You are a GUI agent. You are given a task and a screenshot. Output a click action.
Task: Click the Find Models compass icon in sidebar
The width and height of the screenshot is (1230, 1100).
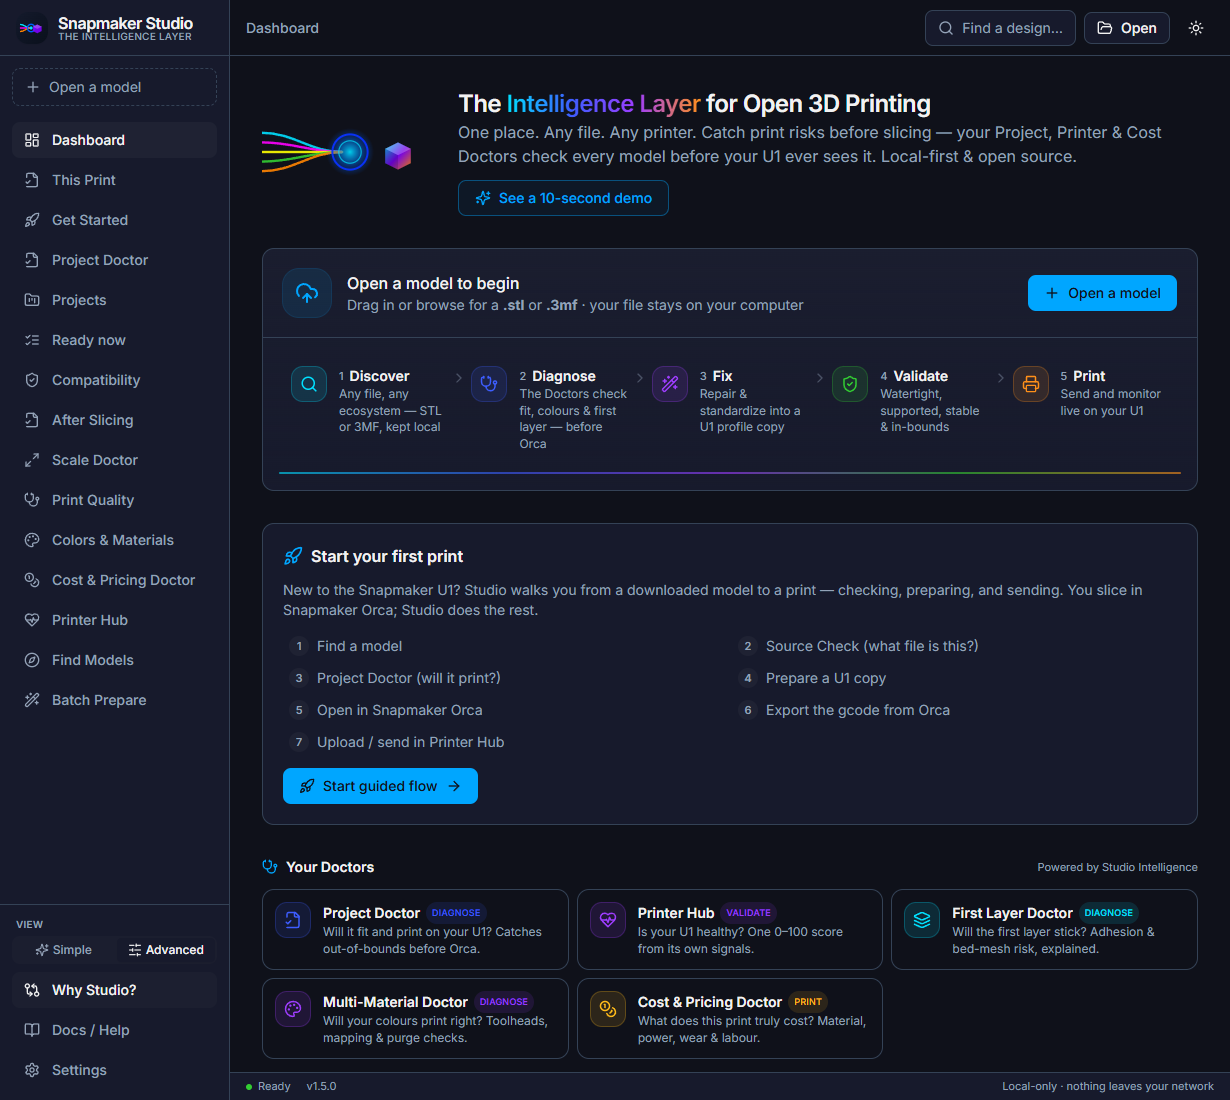(32, 660)
